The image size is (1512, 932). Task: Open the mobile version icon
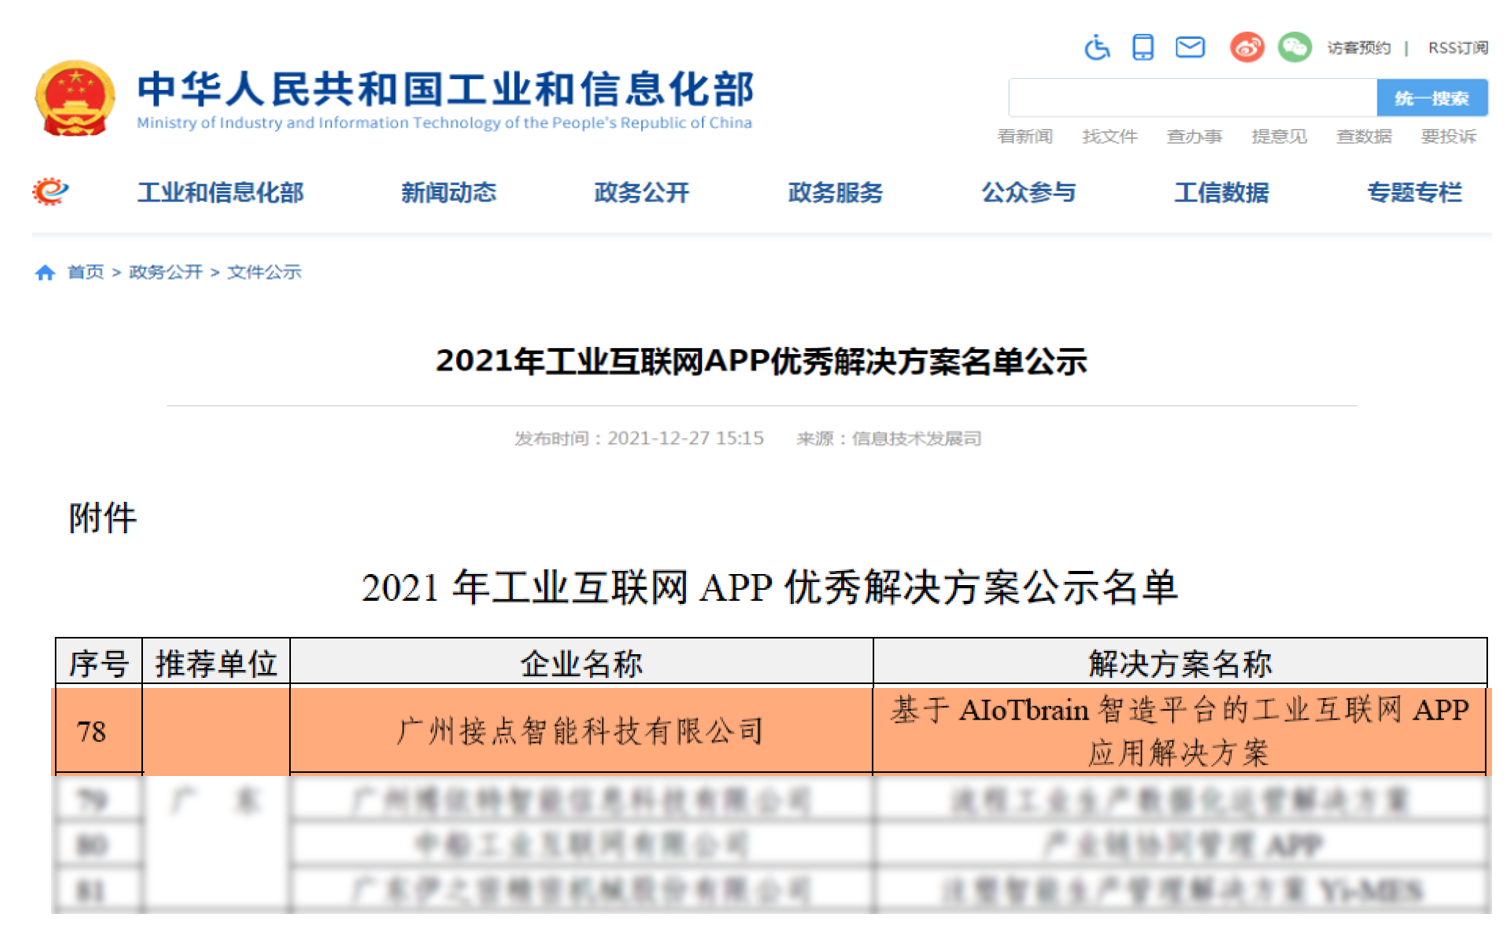pos(1143,47)
